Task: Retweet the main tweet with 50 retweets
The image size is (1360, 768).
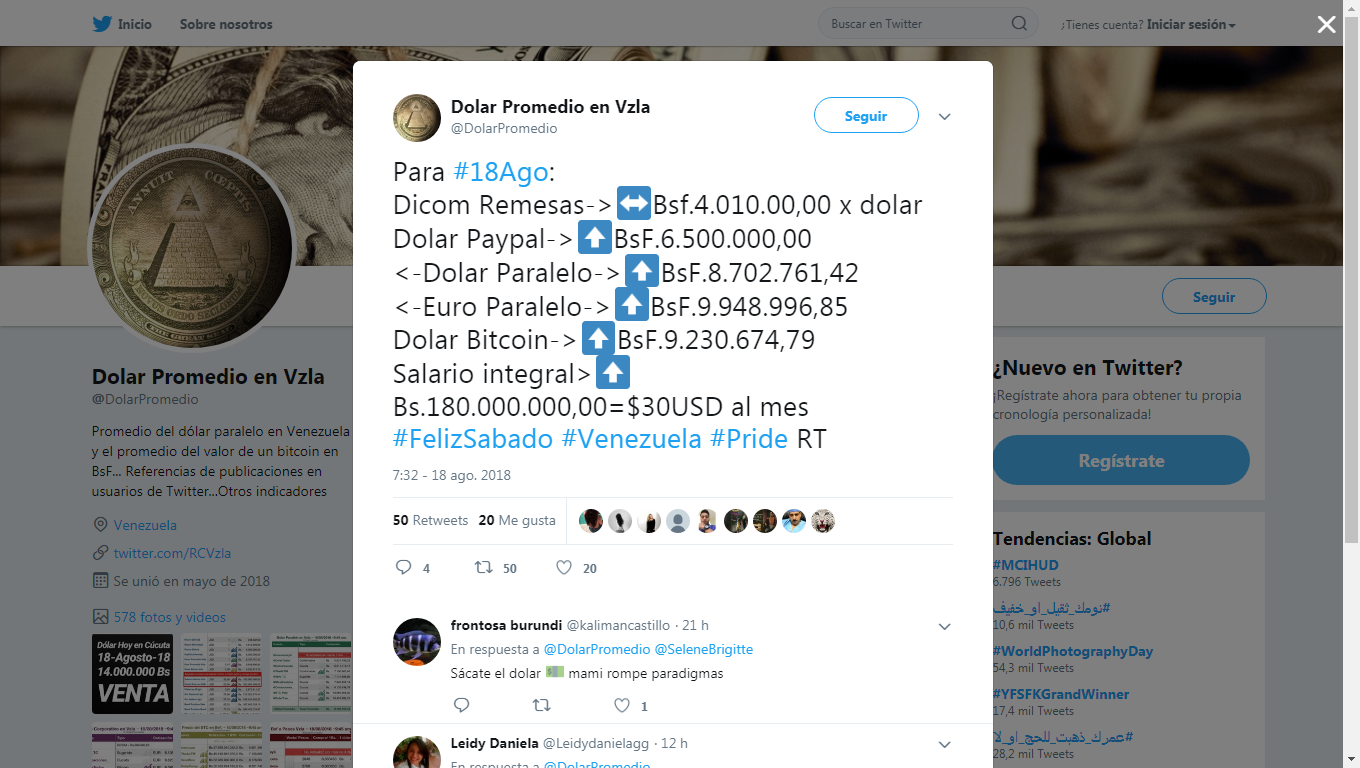Action: (484, 567)
